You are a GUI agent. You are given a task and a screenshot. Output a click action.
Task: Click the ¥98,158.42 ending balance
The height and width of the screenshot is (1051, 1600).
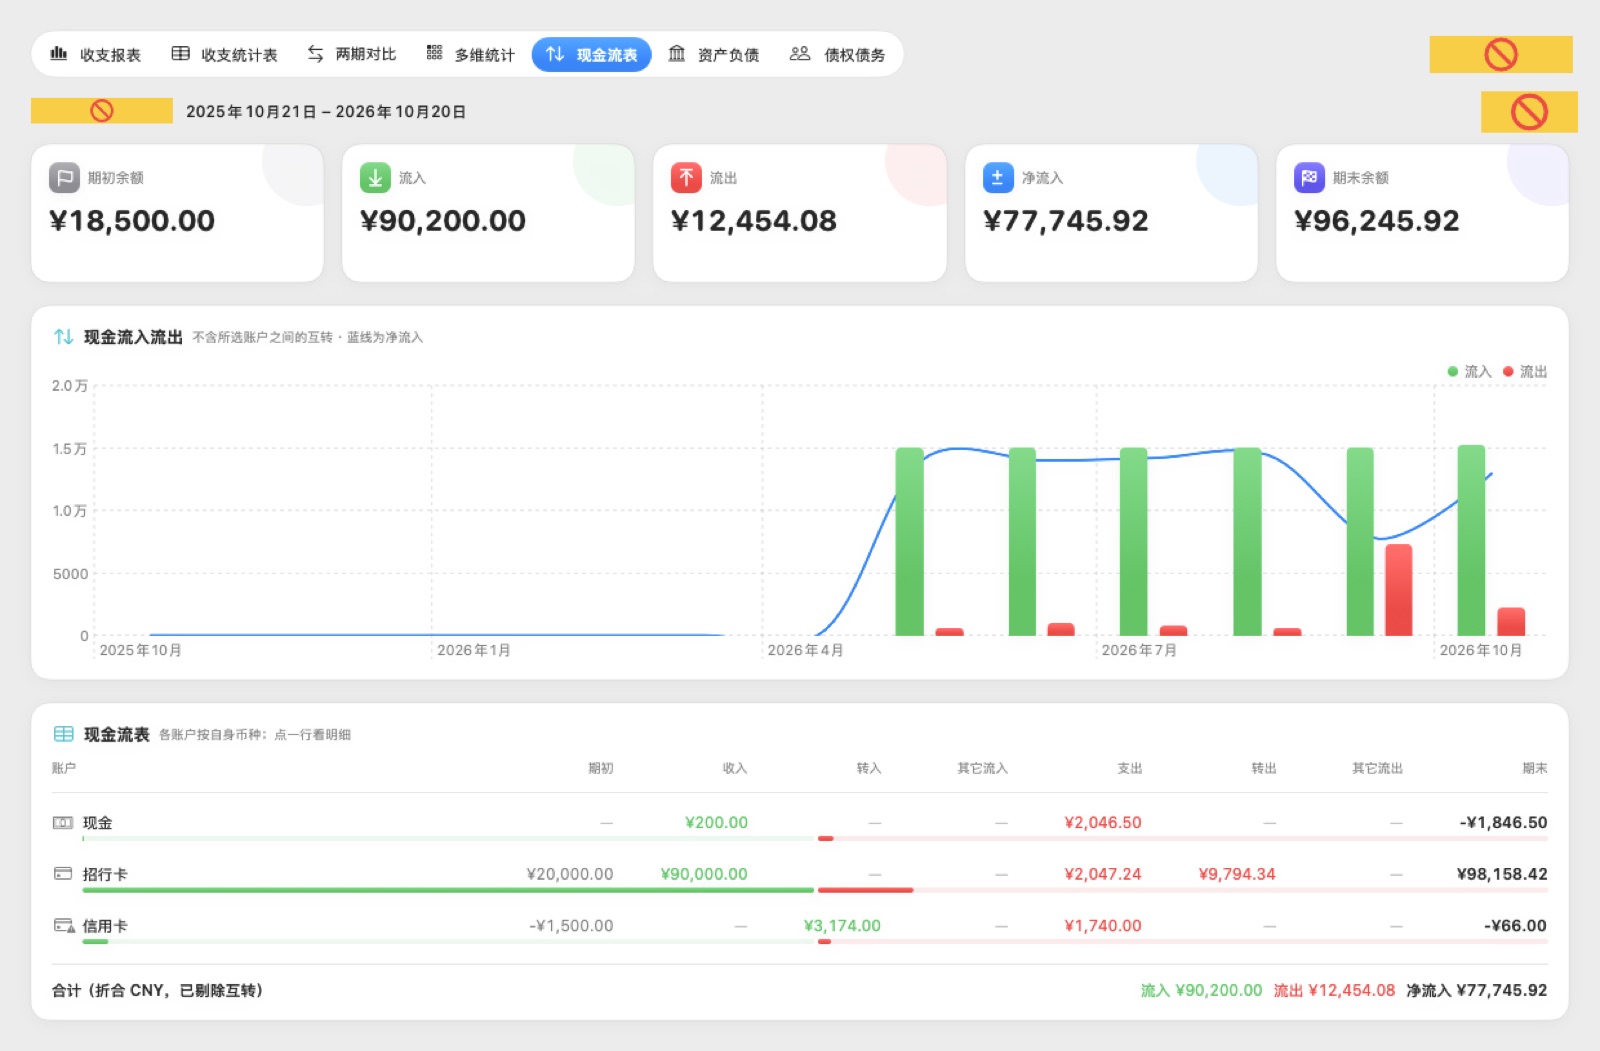(1502, 874)
